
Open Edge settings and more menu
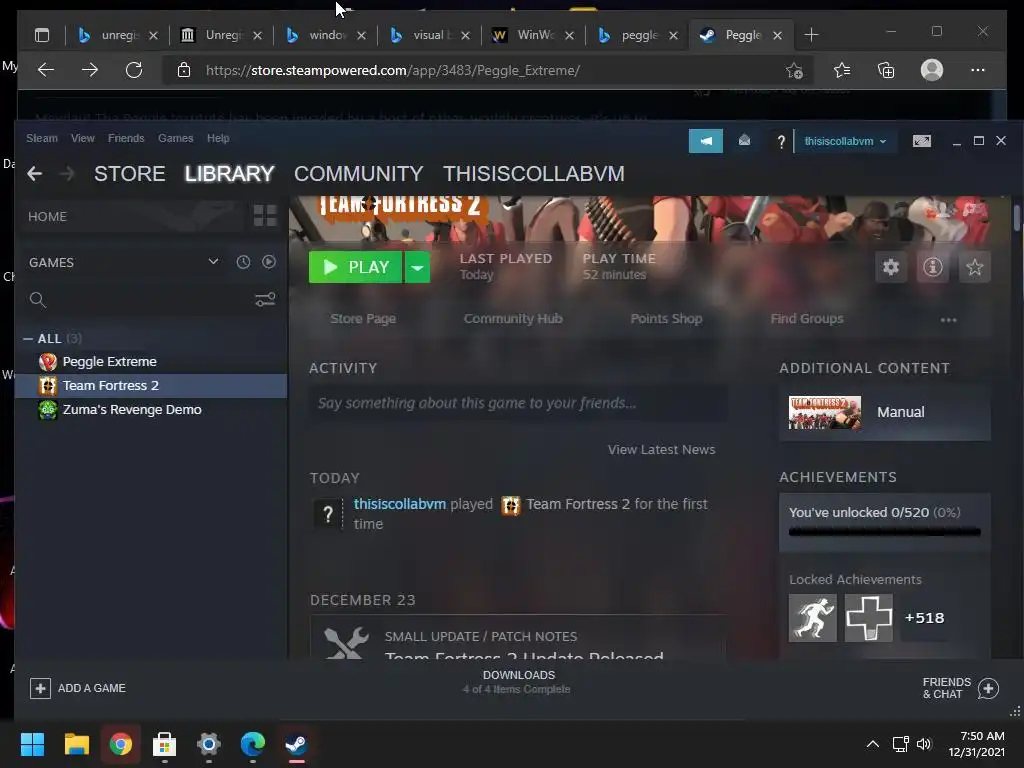pos(978,70)
